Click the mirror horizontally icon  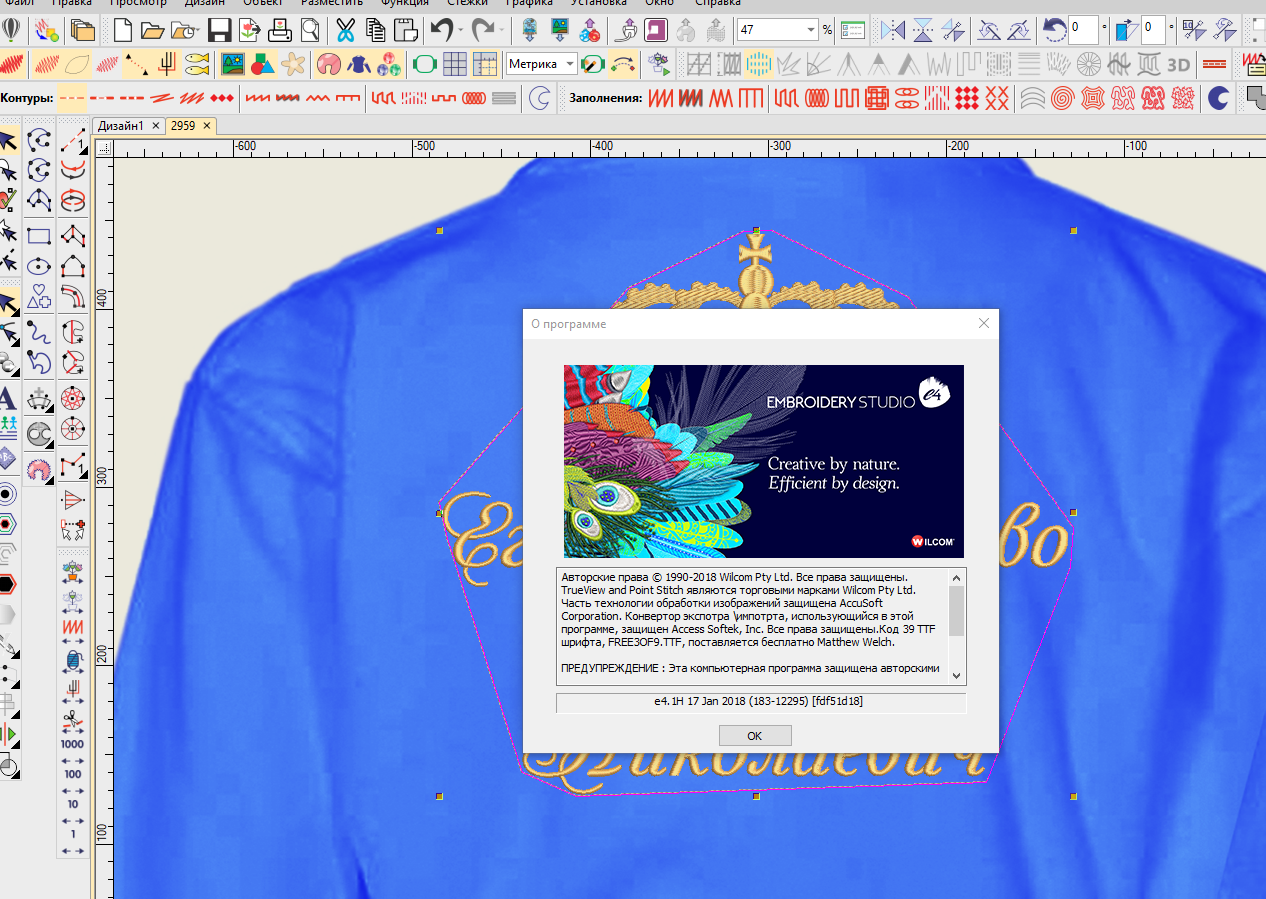point(893,30)
